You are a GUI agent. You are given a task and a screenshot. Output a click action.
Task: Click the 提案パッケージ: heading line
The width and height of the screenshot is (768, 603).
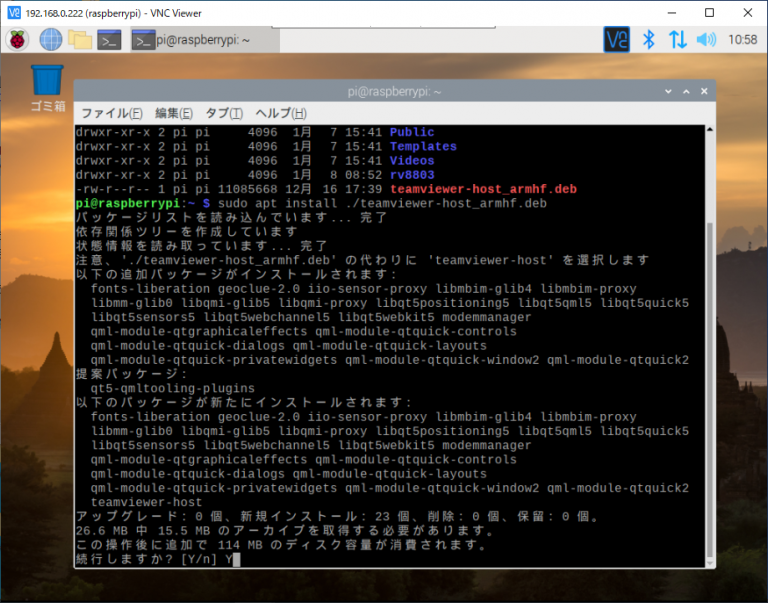coord(132,374)
